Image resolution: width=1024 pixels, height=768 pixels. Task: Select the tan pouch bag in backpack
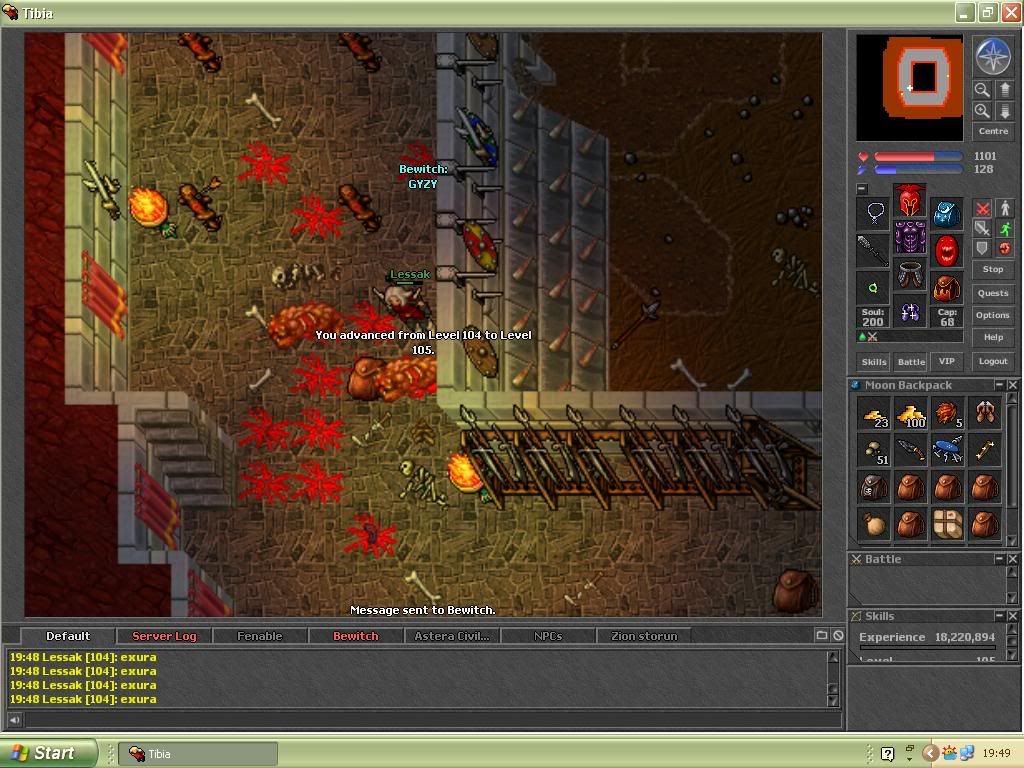tap(874, 524)
